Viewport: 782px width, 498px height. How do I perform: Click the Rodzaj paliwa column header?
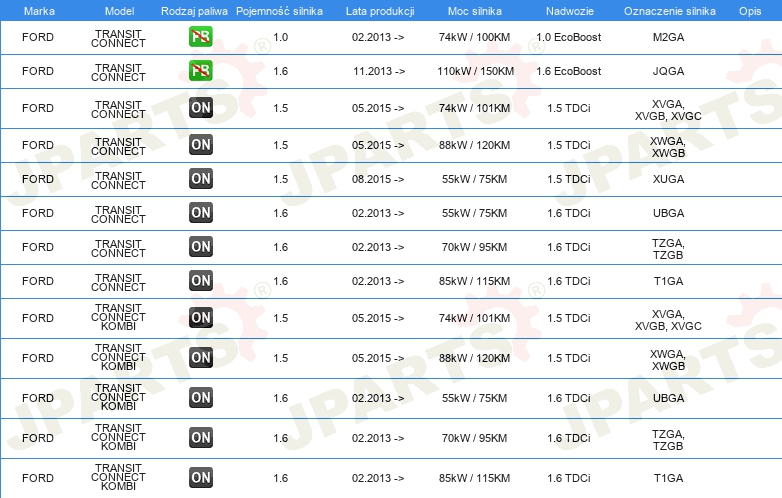point(194,11)
